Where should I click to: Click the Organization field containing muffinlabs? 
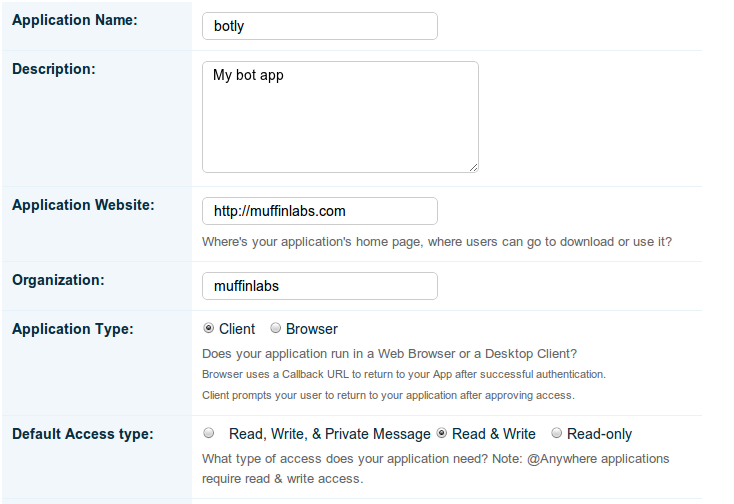coord(319,286)
